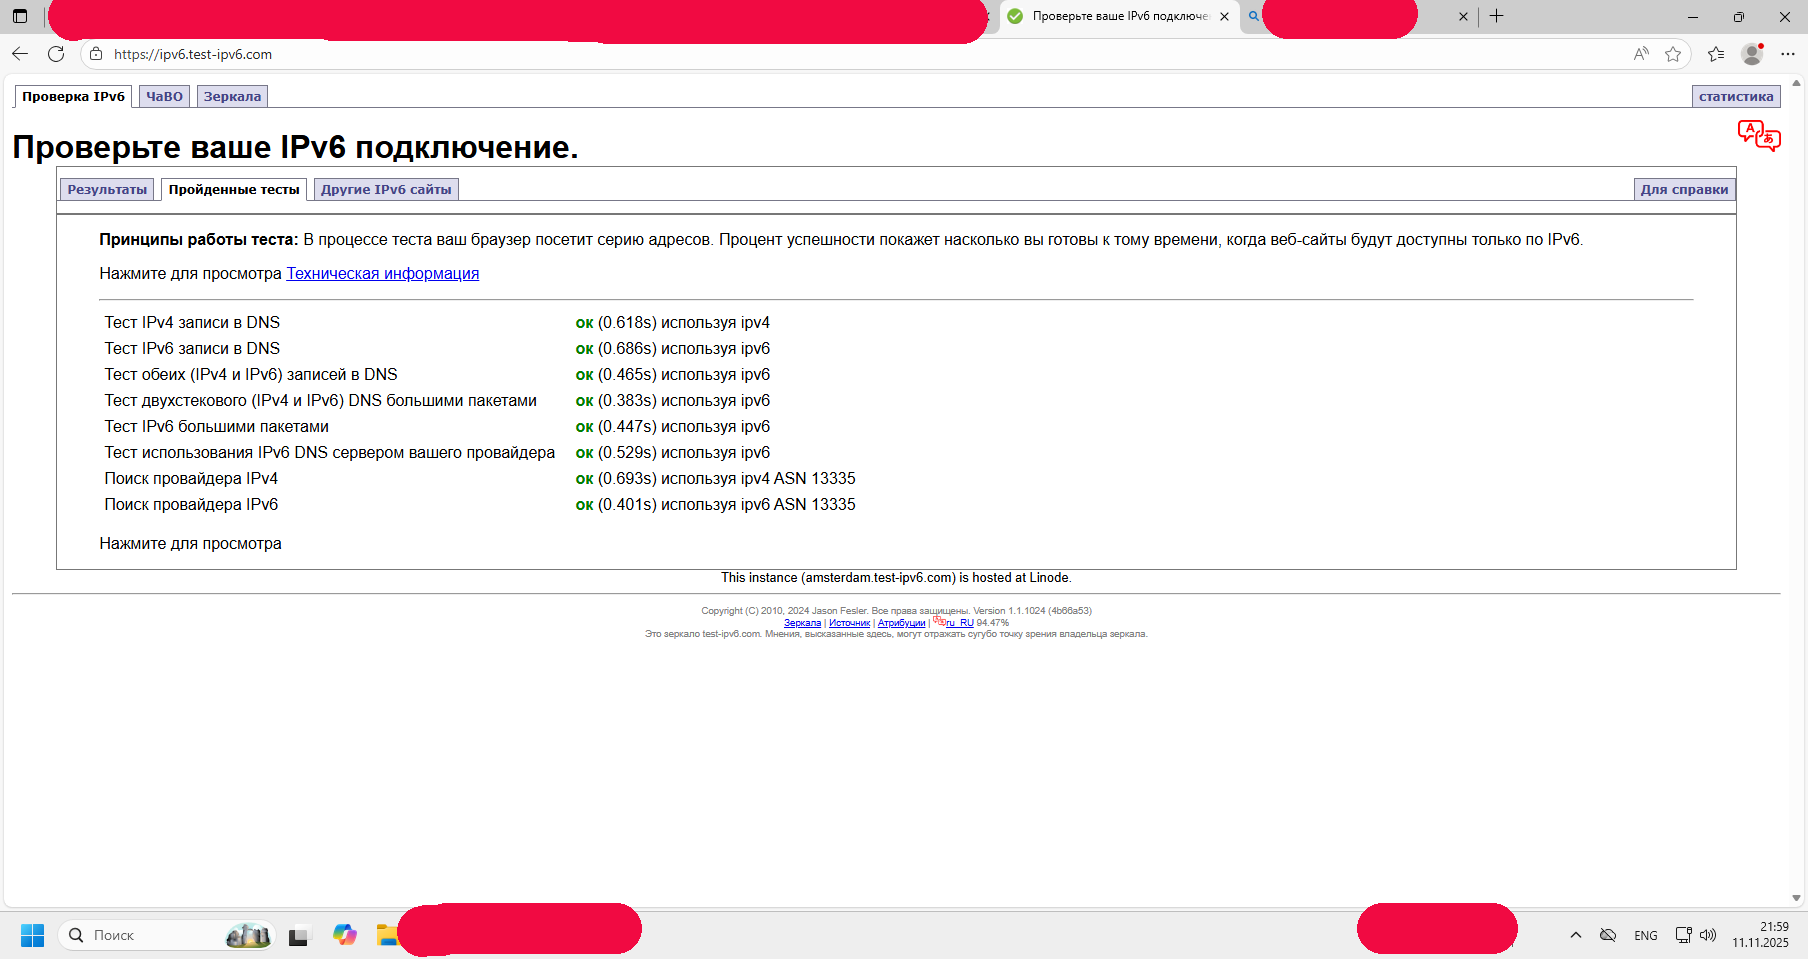The image size is (1808, 959).
Task: Open the Copilot icon in the taskbar
Action: click(x=345, y=935)
